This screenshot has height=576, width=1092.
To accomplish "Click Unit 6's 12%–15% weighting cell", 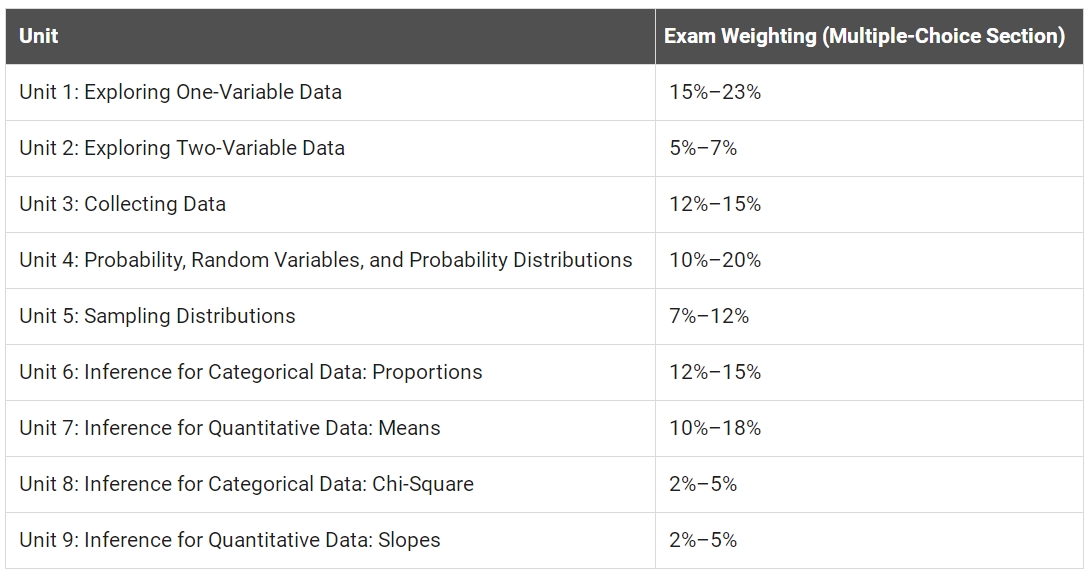I will (x=869, y=372).
